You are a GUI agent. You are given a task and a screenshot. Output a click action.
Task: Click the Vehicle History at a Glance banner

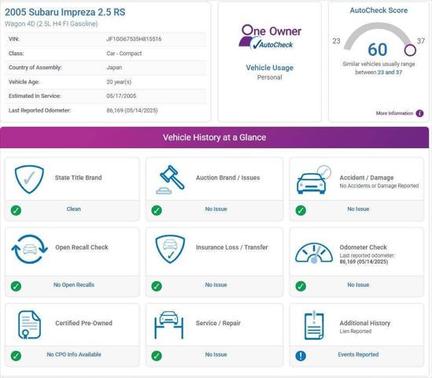point(214,137)
